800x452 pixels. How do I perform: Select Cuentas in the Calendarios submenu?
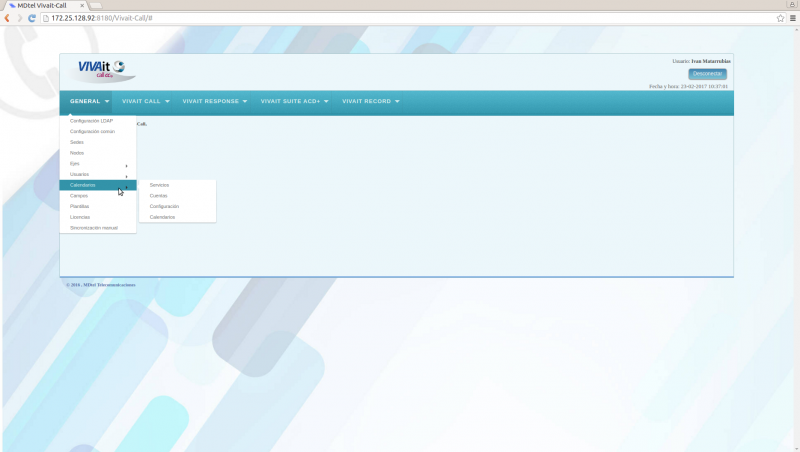[178, 196]
